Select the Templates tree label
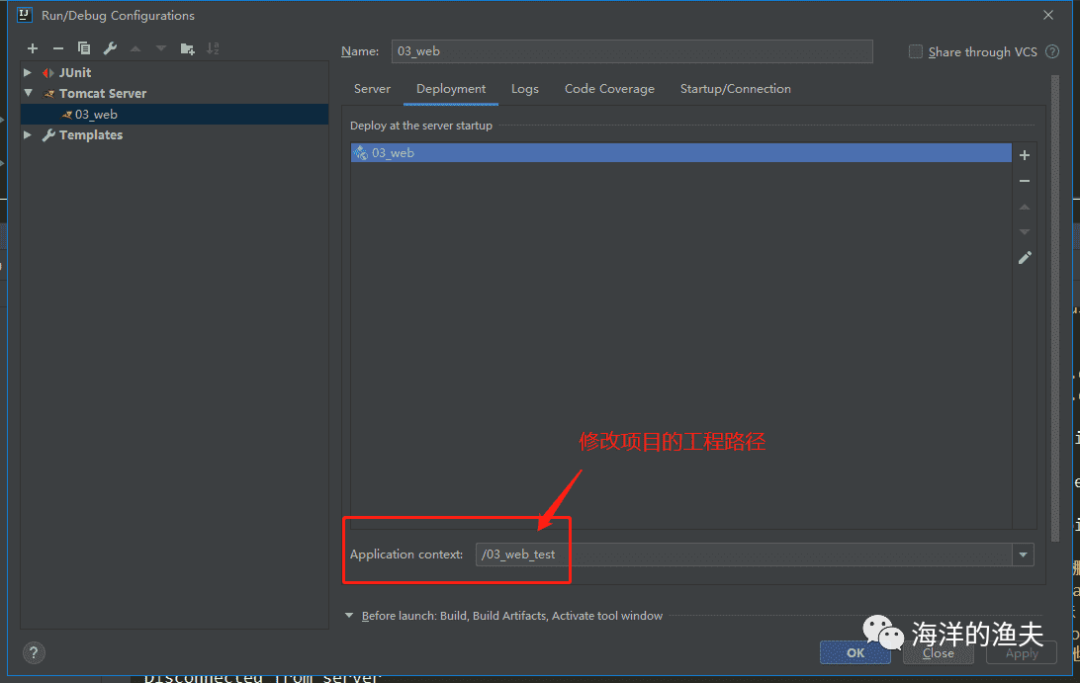The width and height of the screenshot is (1080, 683). click(x=91, y=135)
